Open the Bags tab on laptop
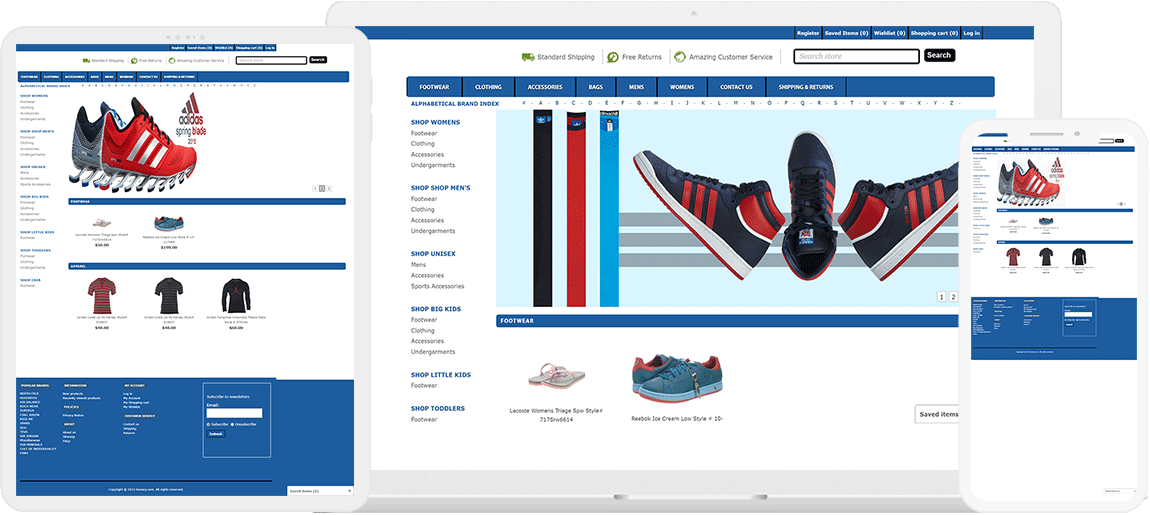 [596, 87]
